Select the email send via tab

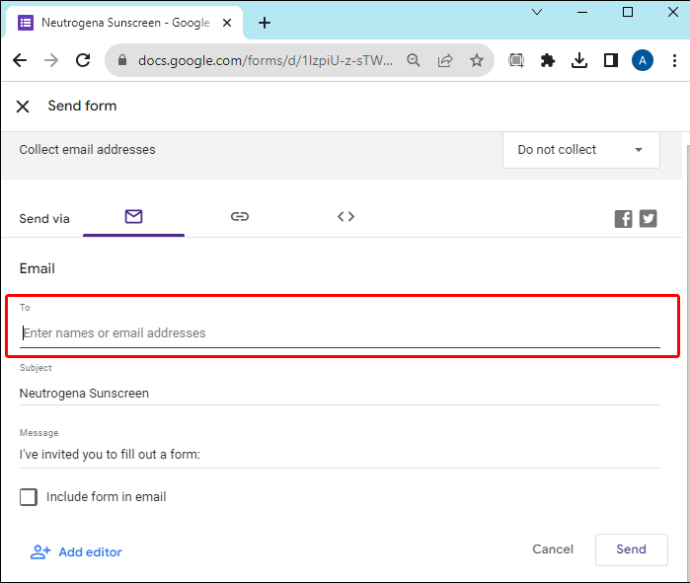(x=133, y=216)
